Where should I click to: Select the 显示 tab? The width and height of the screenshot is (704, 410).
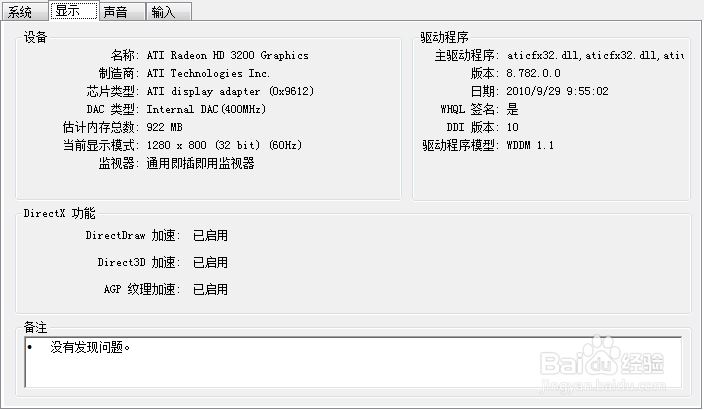74,11
